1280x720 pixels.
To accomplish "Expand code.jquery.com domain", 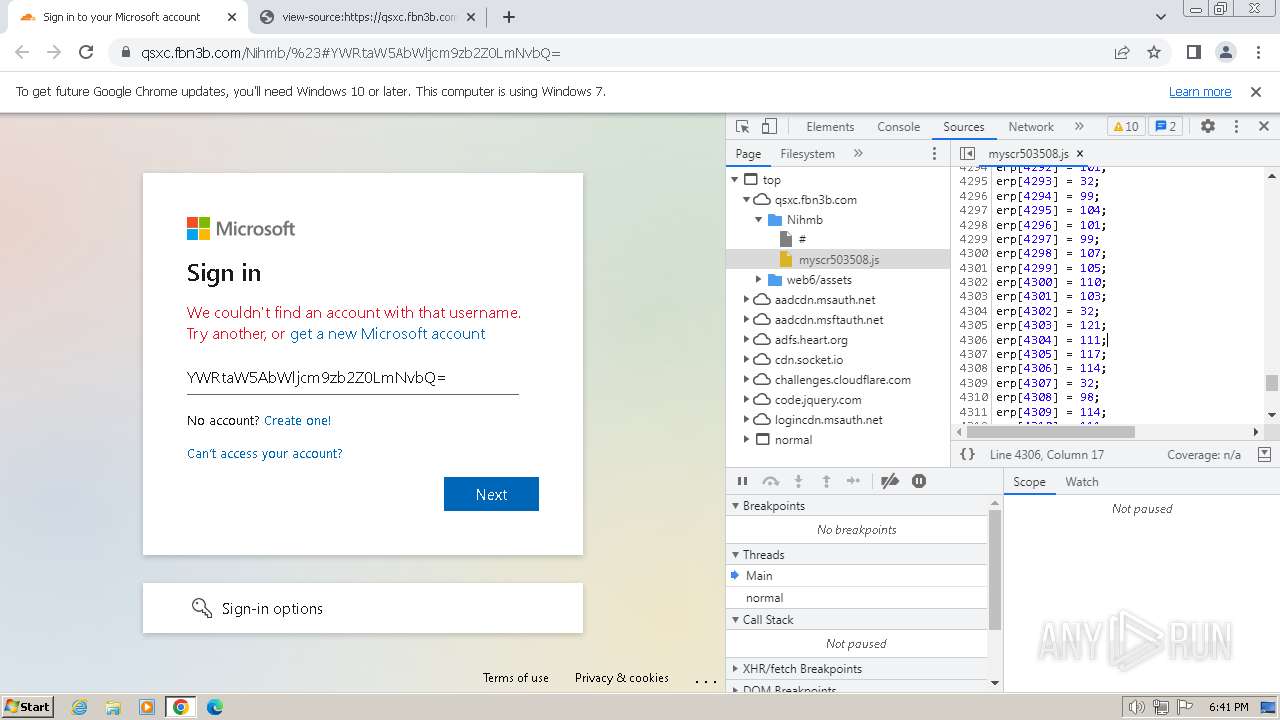I will tap(746, 400).
